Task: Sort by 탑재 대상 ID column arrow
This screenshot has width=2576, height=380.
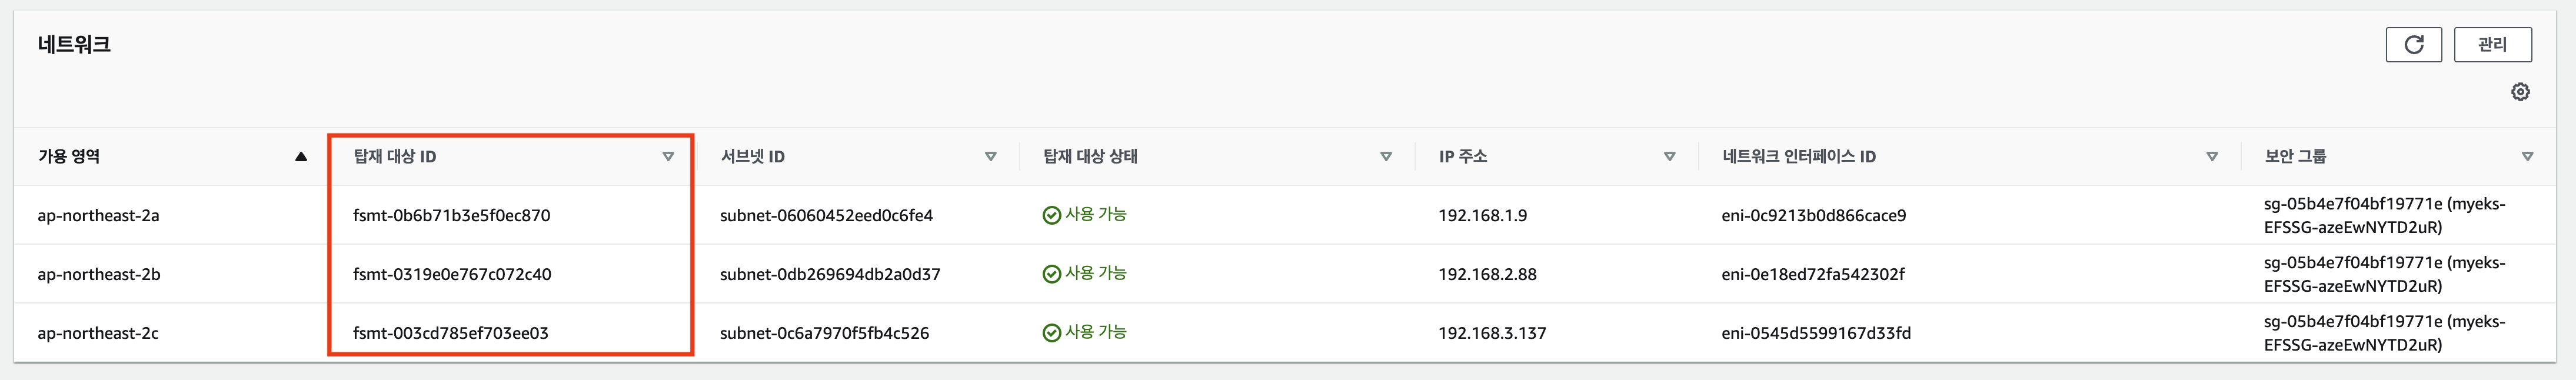Action: pyautogui.click(x=668, y=156)
